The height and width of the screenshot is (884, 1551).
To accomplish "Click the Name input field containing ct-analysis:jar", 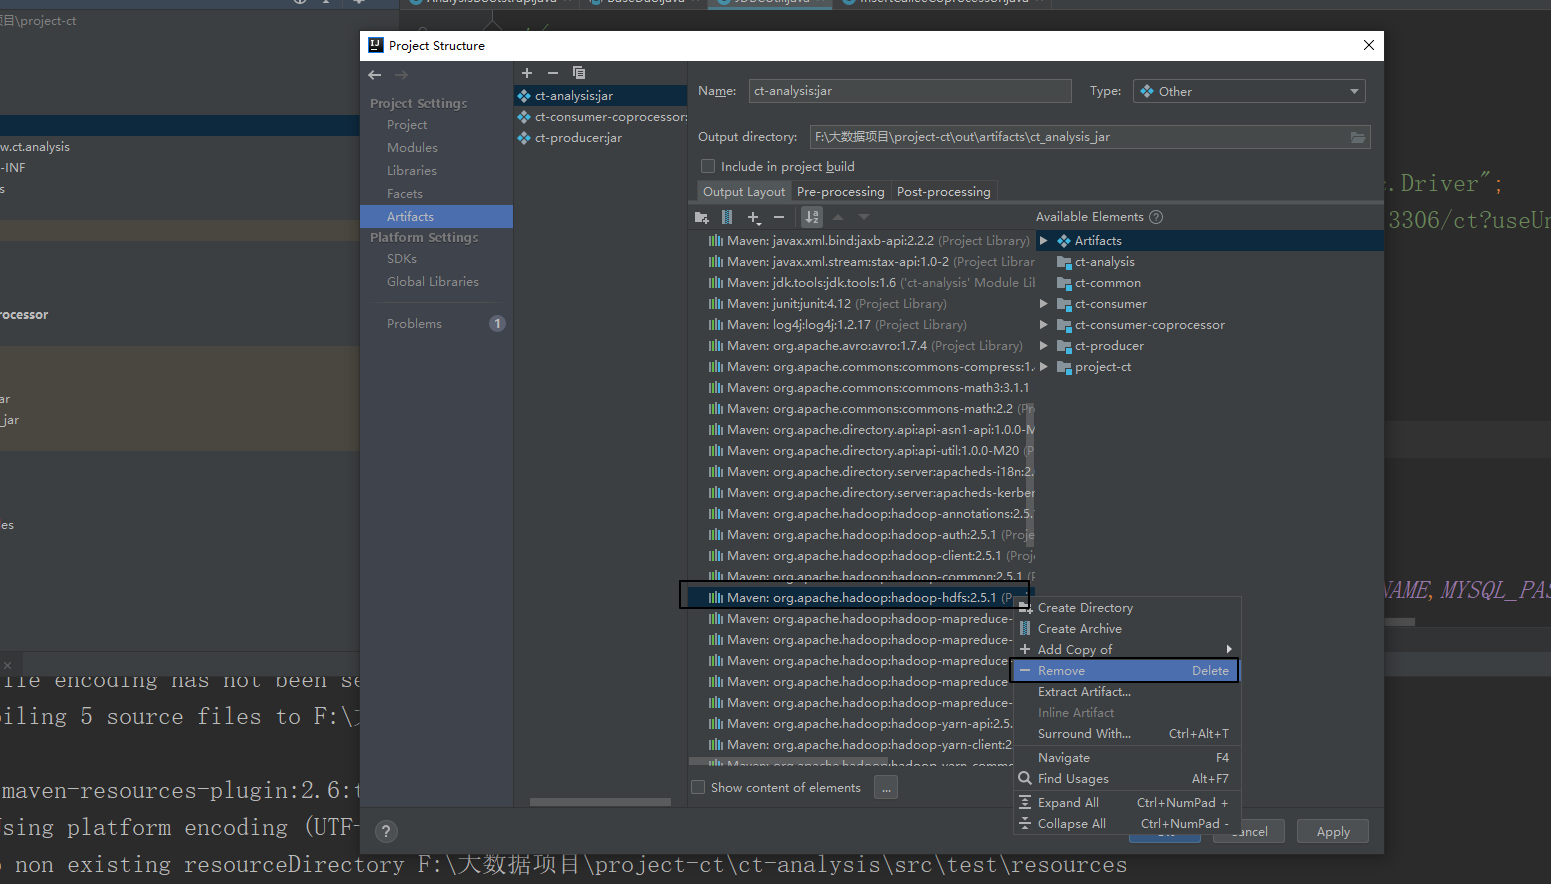I will 909,91.
